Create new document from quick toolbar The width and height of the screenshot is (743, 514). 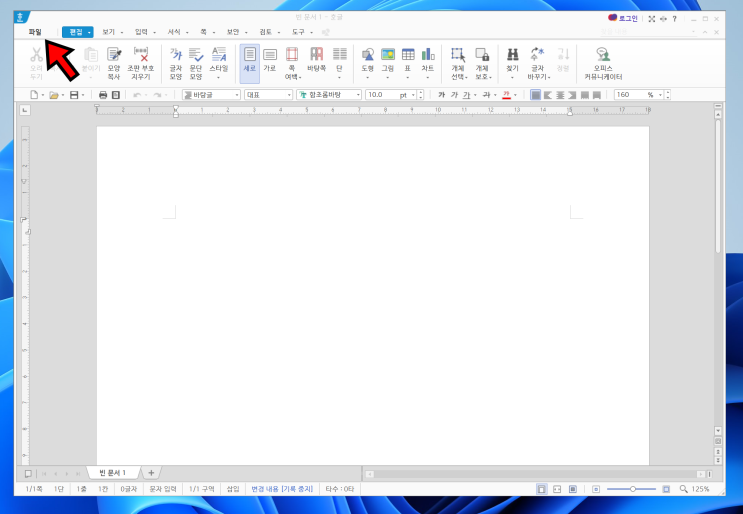click(x=34, y=95)
